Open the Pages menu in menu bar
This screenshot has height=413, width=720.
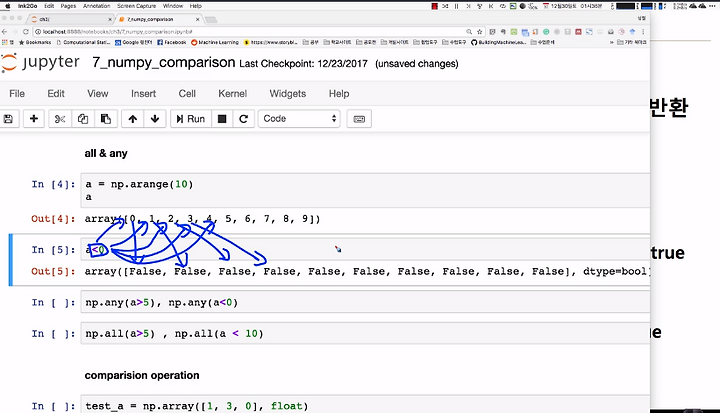pyautogui.click(x=68, y=6)
